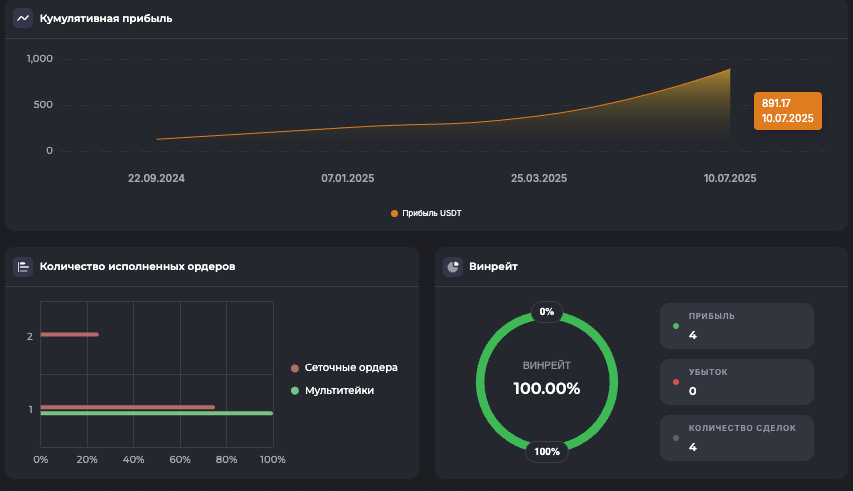Open the Количество сделок stat card

[737, 437]
